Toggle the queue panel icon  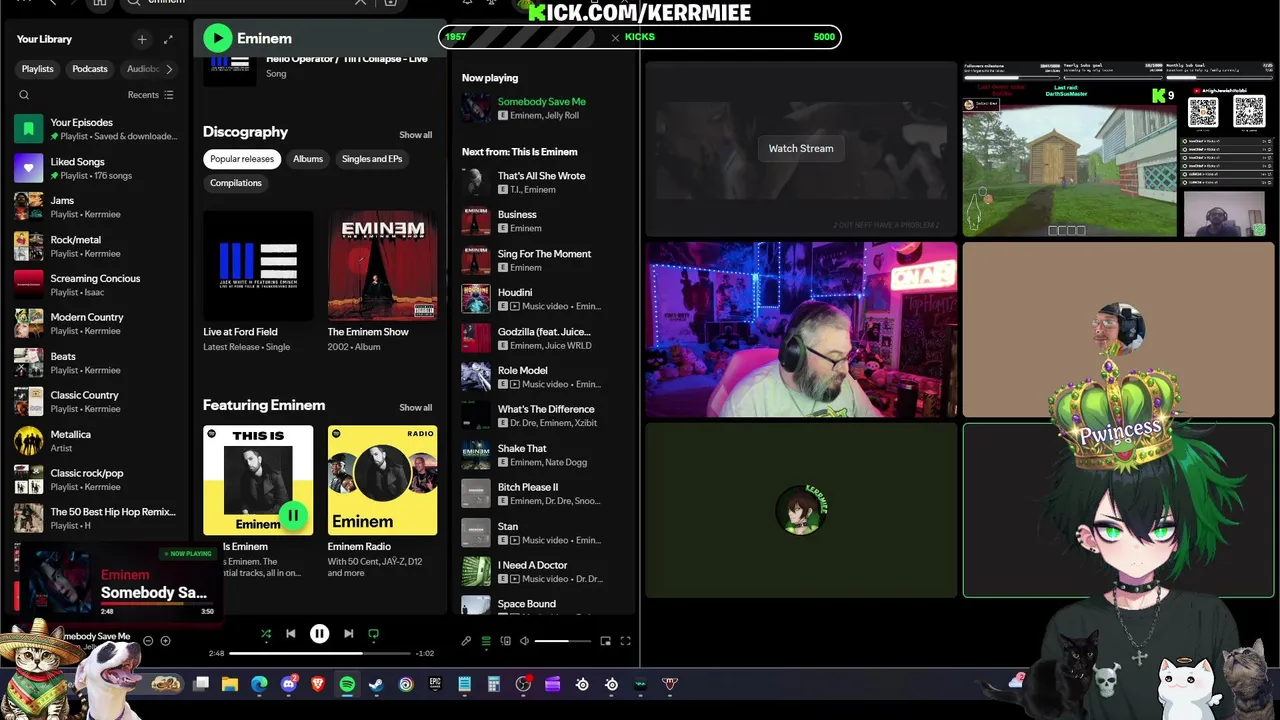pos(486,641)
